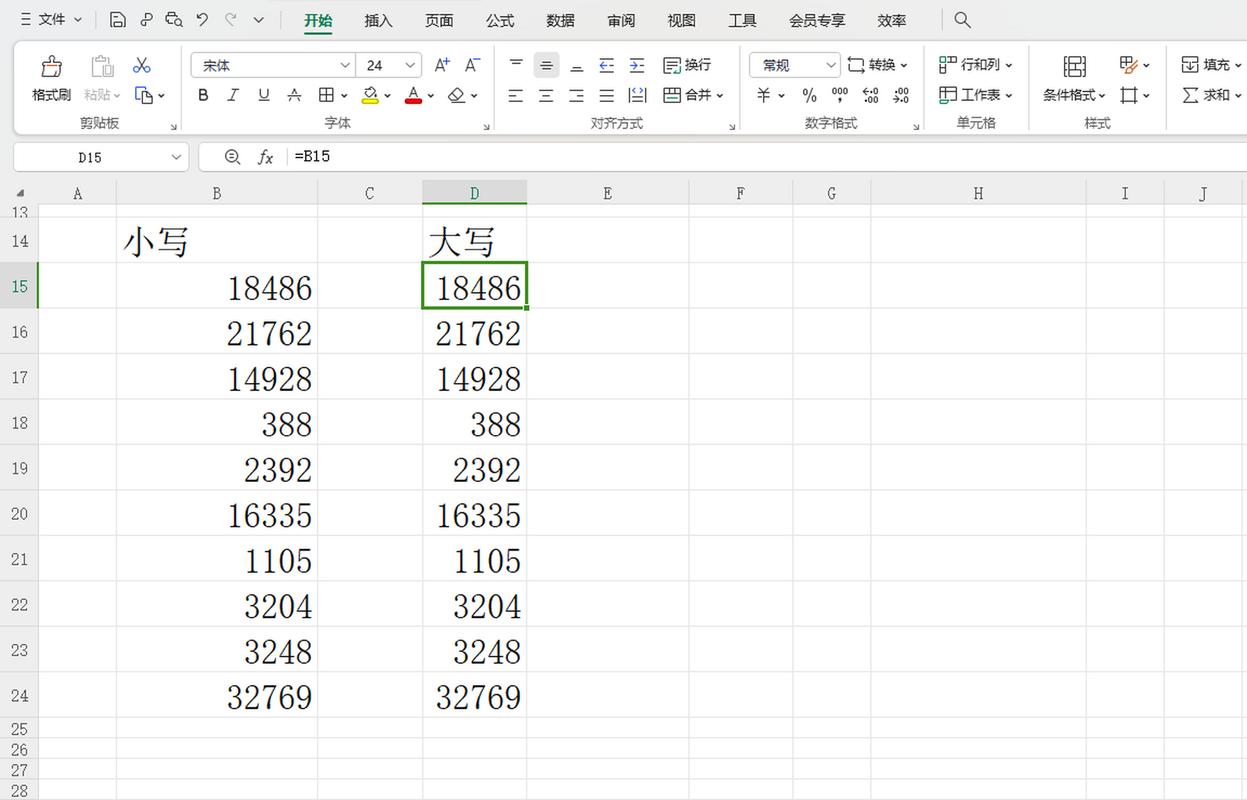Apply cell borders icon

pyautogui.click(x=326, y=95)
